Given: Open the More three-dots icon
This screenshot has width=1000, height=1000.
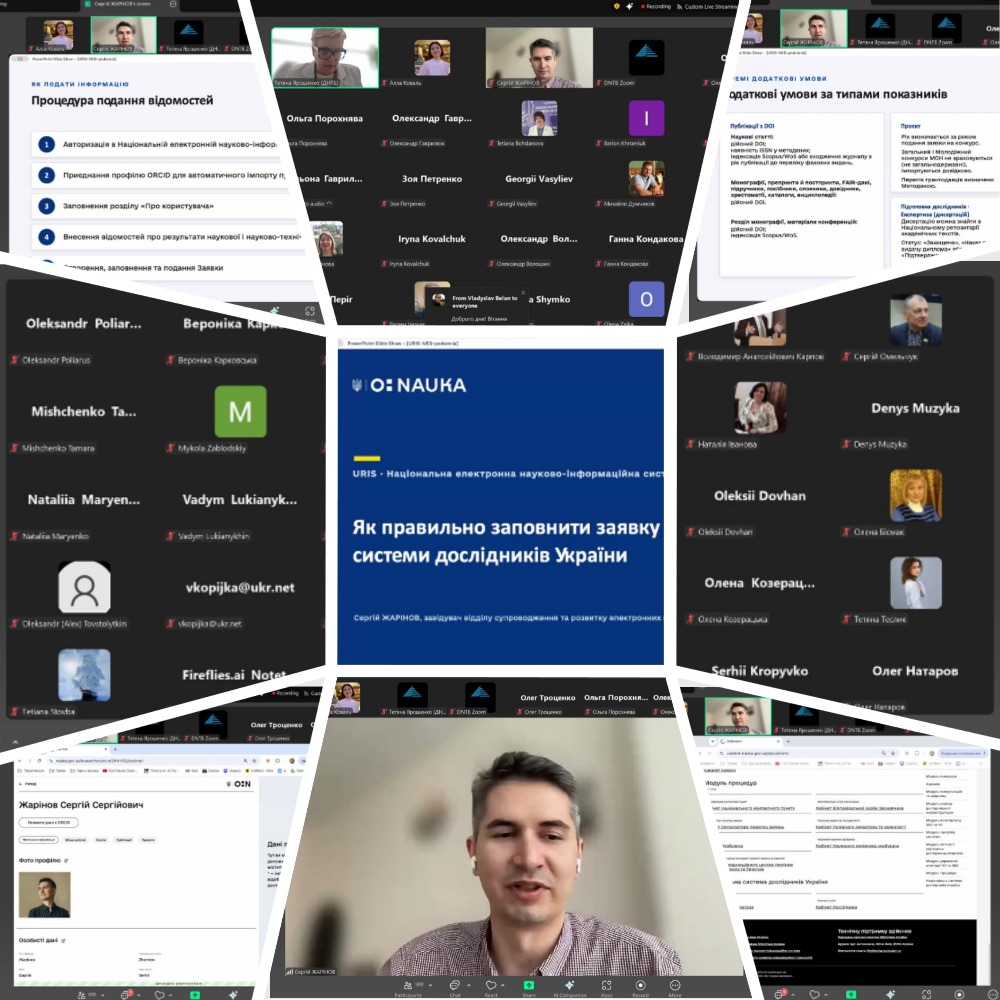Looking at the screenshot, I should 675,985.
